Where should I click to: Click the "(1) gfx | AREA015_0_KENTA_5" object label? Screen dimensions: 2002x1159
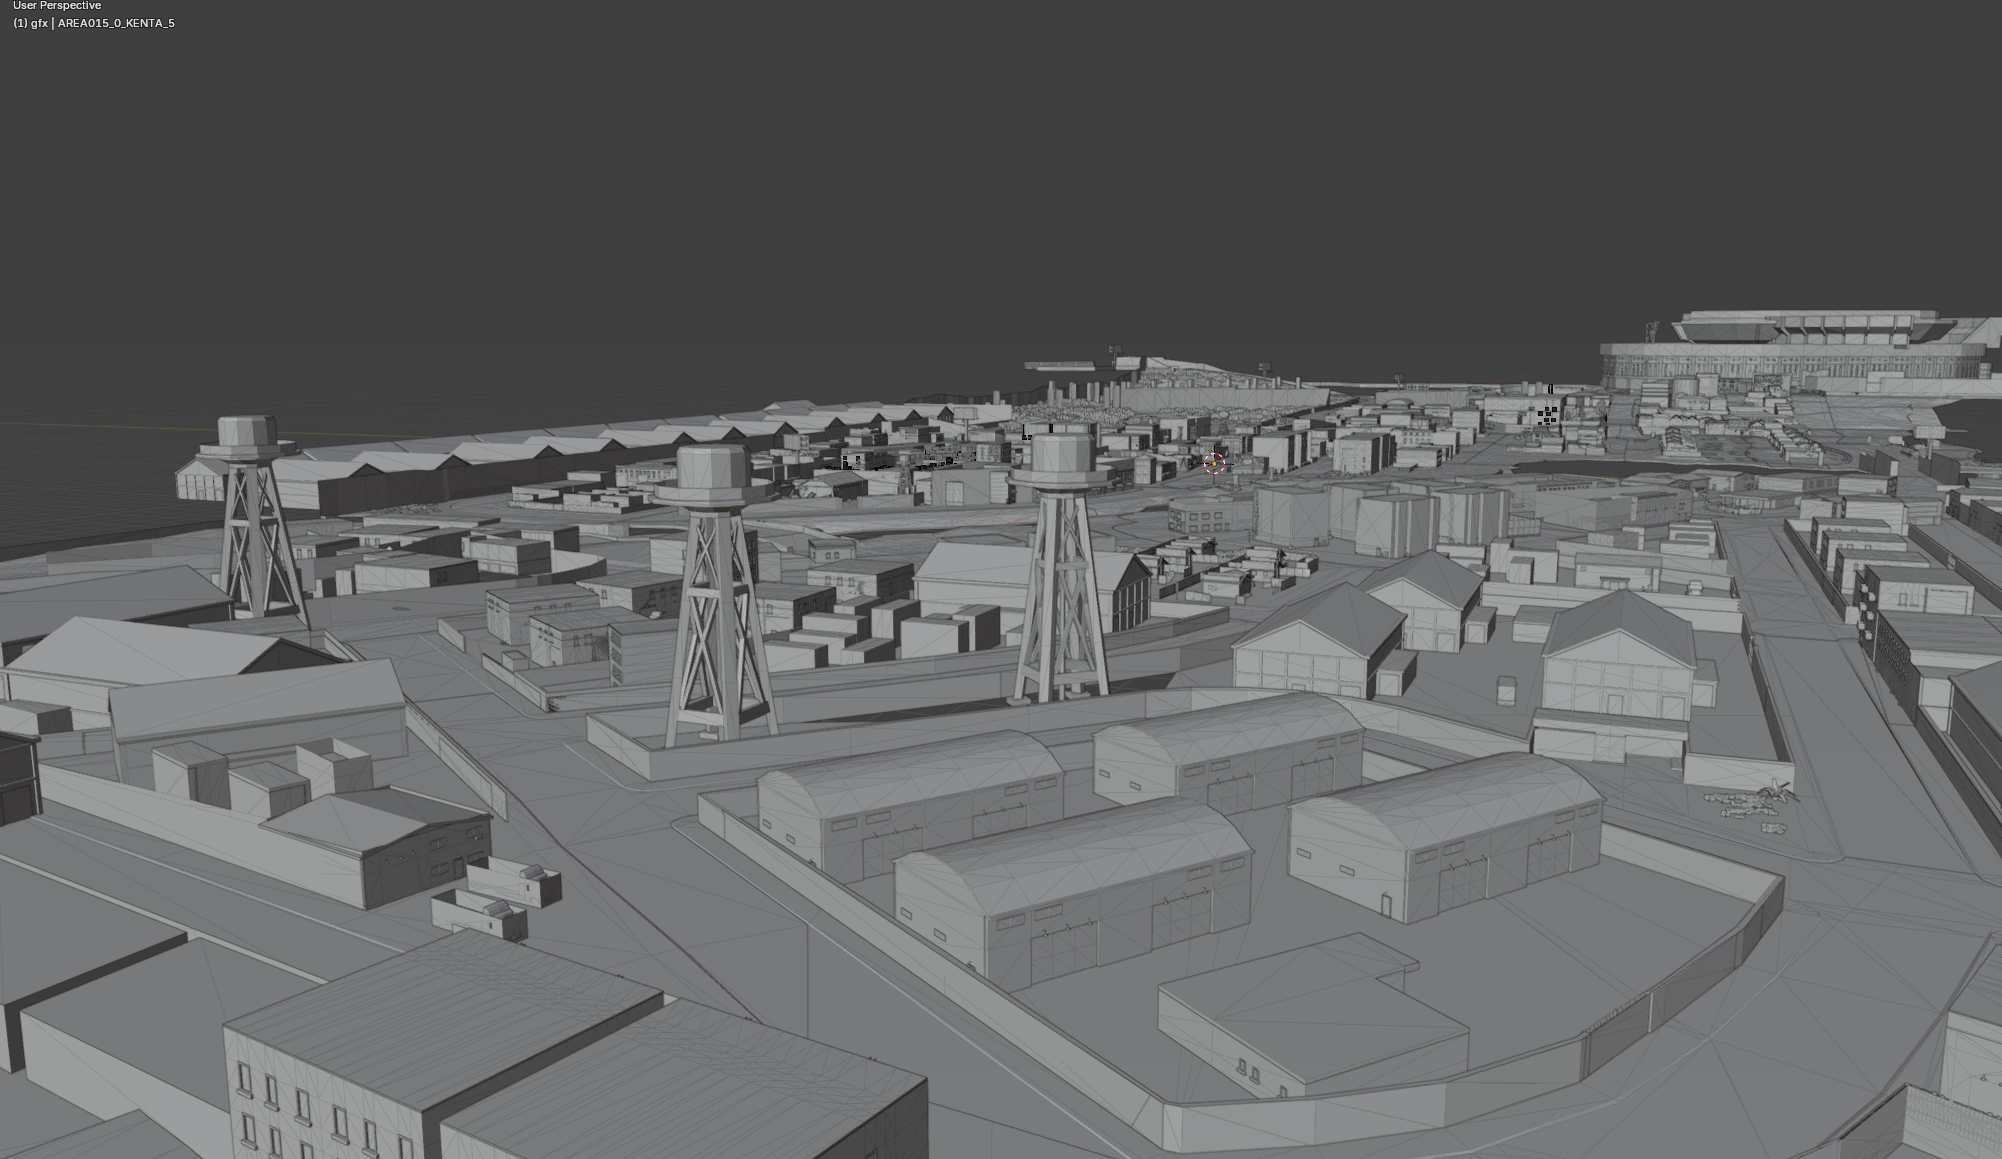94,23
